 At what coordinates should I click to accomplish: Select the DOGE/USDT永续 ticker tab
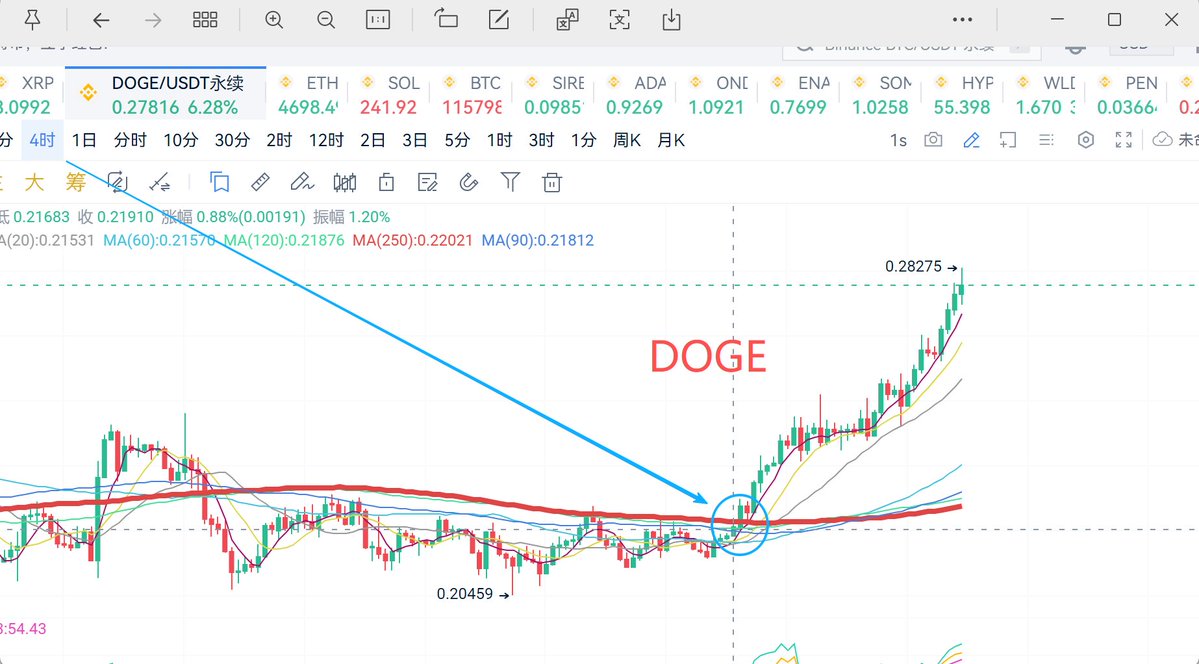click(x=166, y=94)
